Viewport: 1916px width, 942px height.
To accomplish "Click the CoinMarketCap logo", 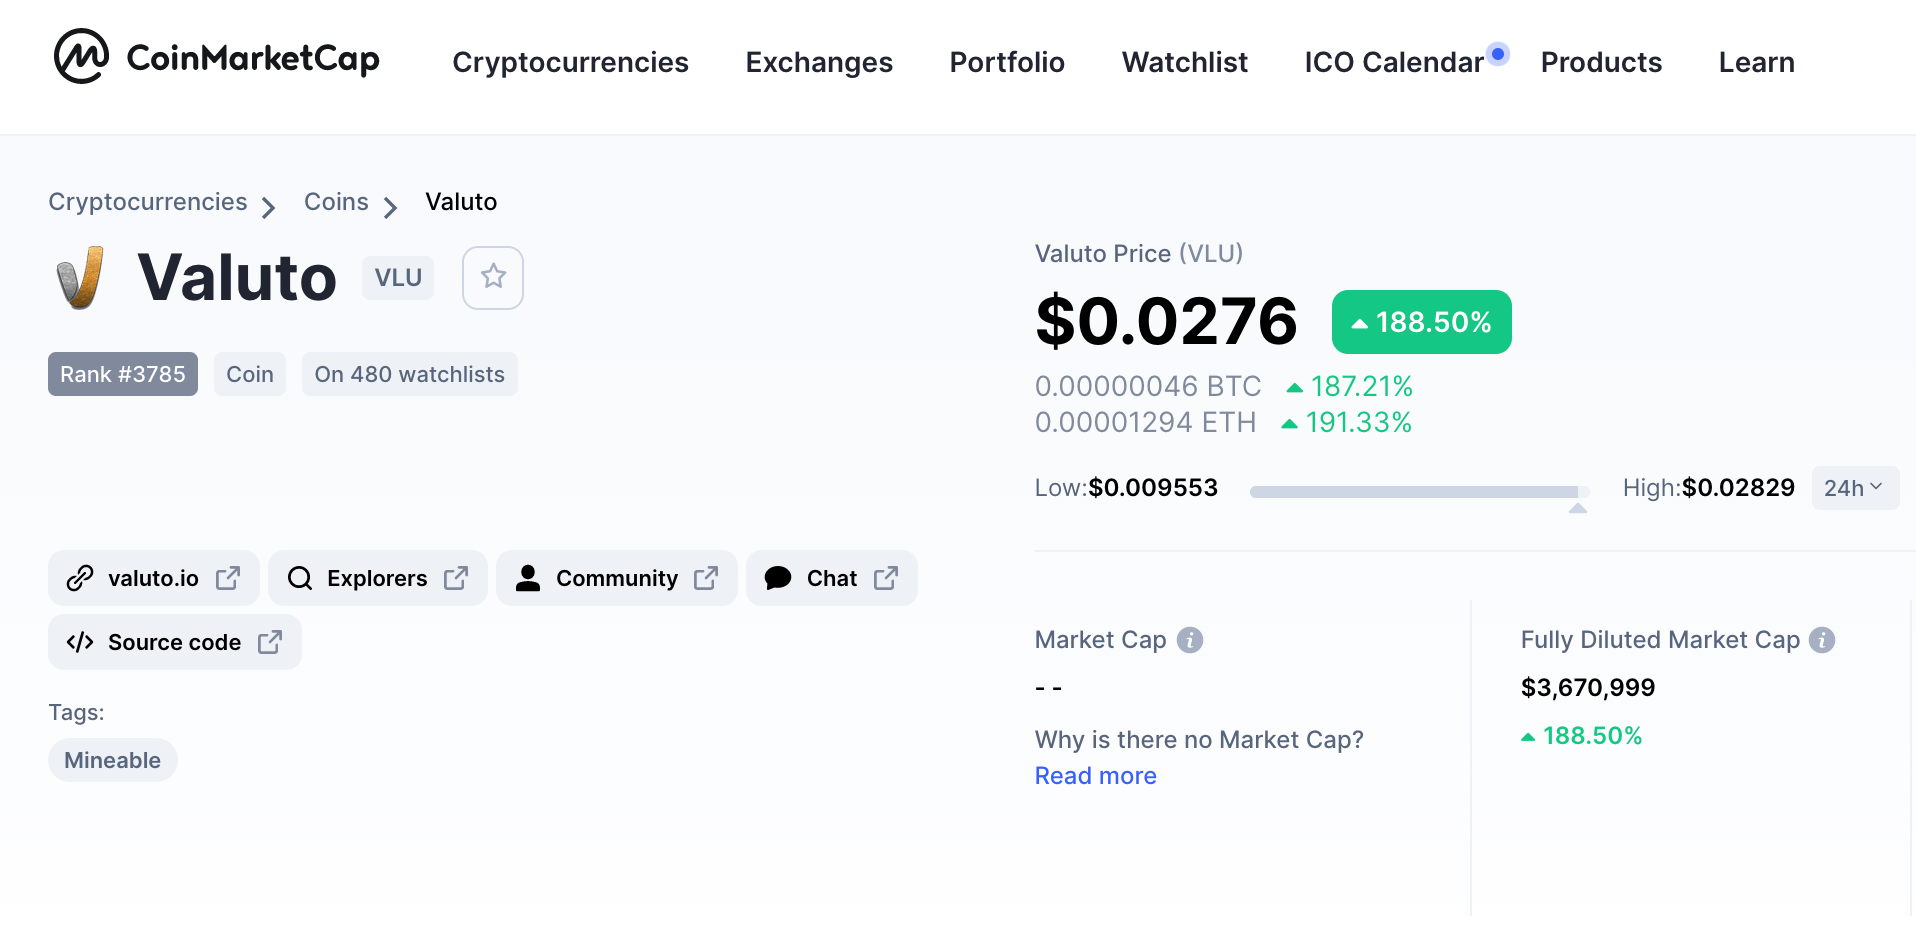I will pos(217,57).
